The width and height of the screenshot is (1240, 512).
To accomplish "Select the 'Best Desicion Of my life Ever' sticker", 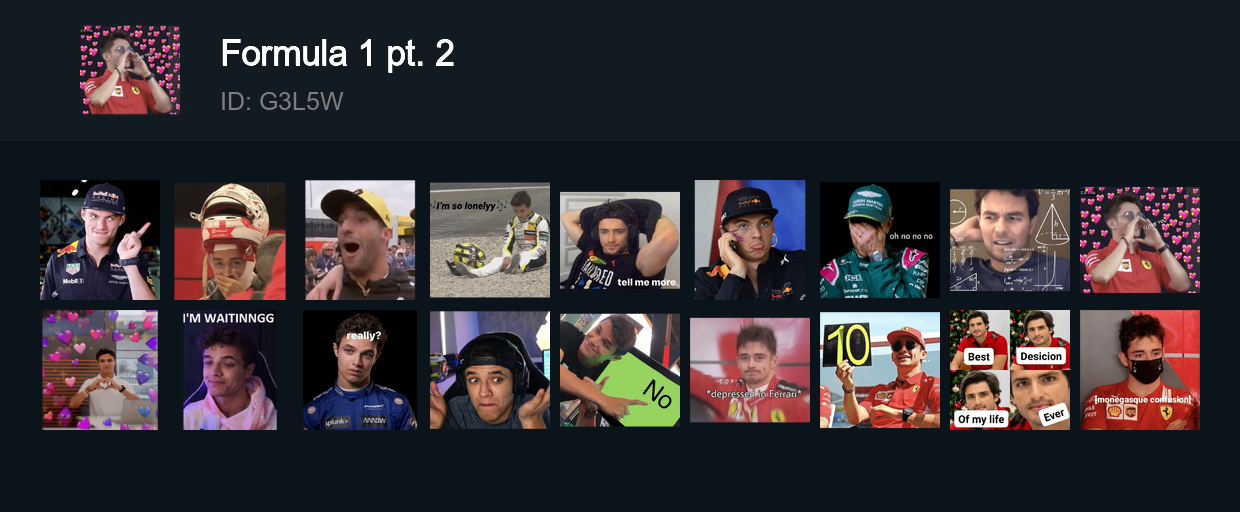I will coord(1010,370).
